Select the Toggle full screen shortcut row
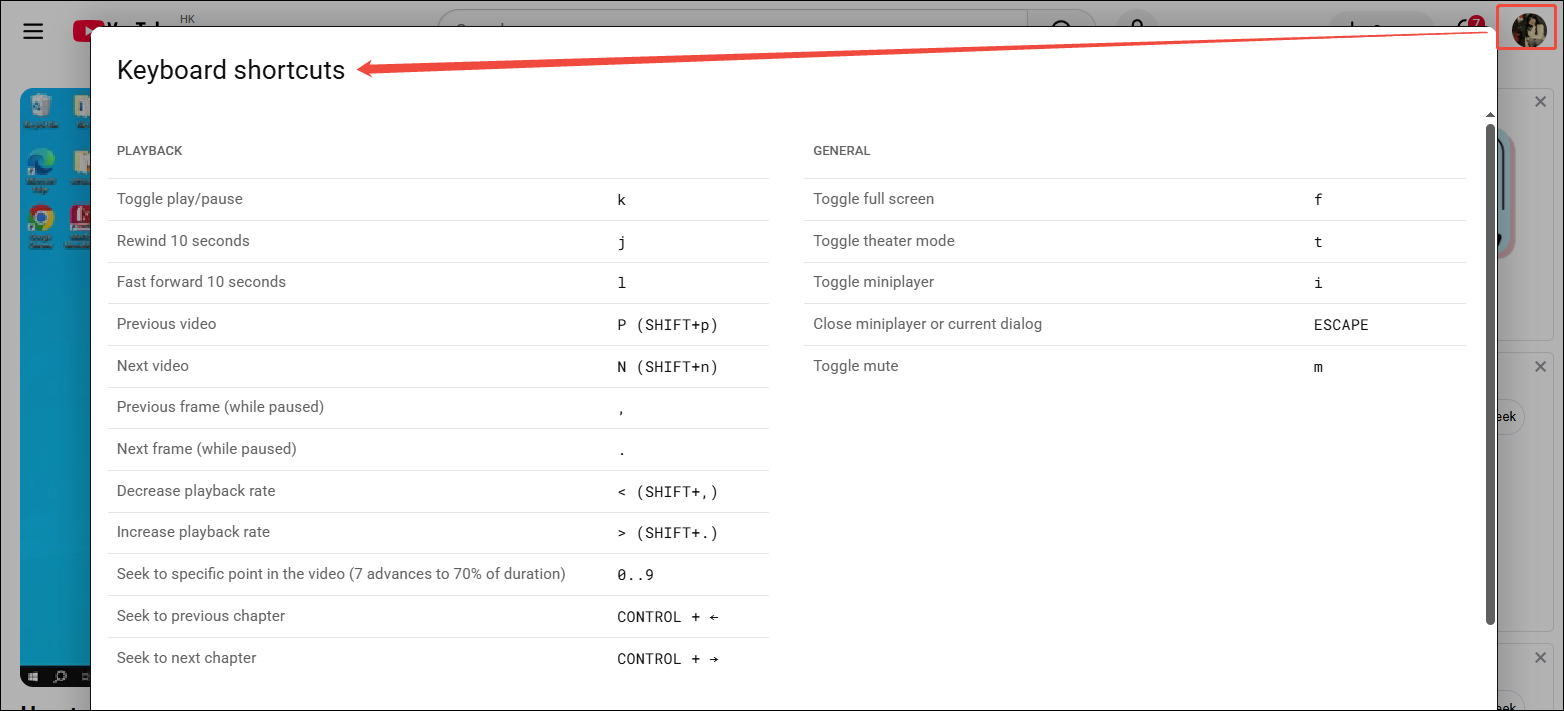 pyautogui.click(x=1135, y=199)
